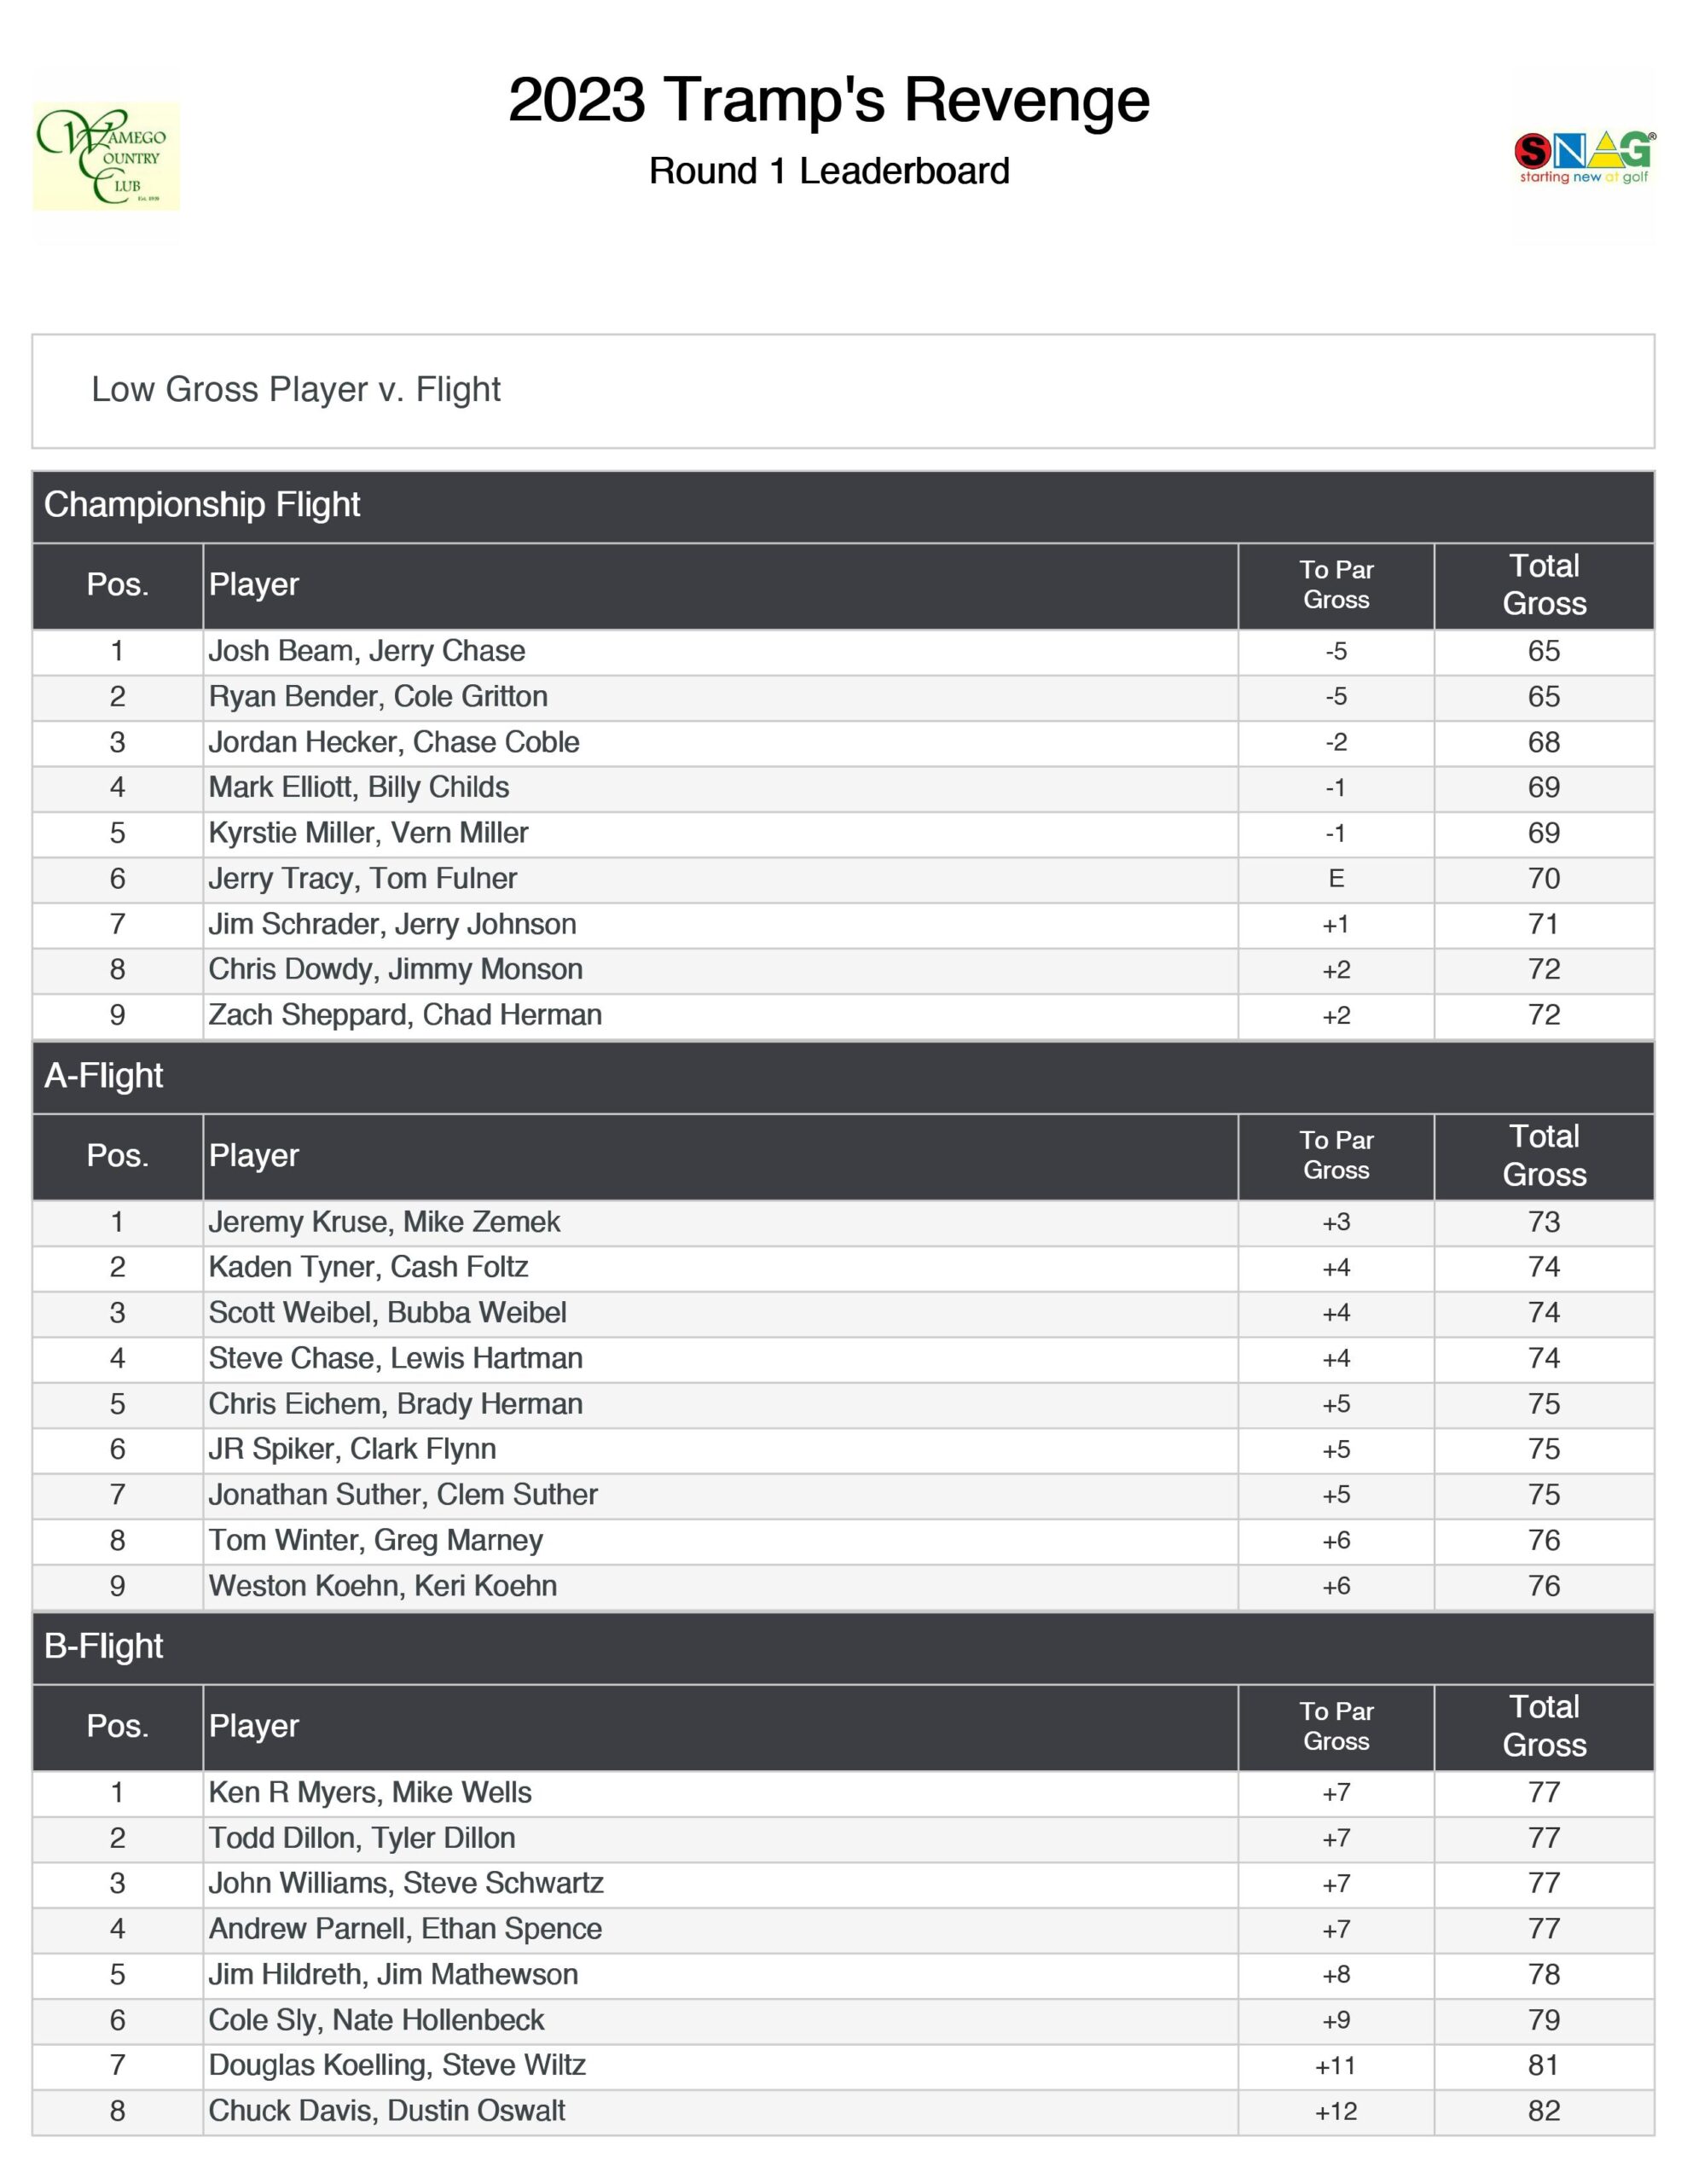
Task: Select the A-Flight section header
Action: (x=104, y=1076)
